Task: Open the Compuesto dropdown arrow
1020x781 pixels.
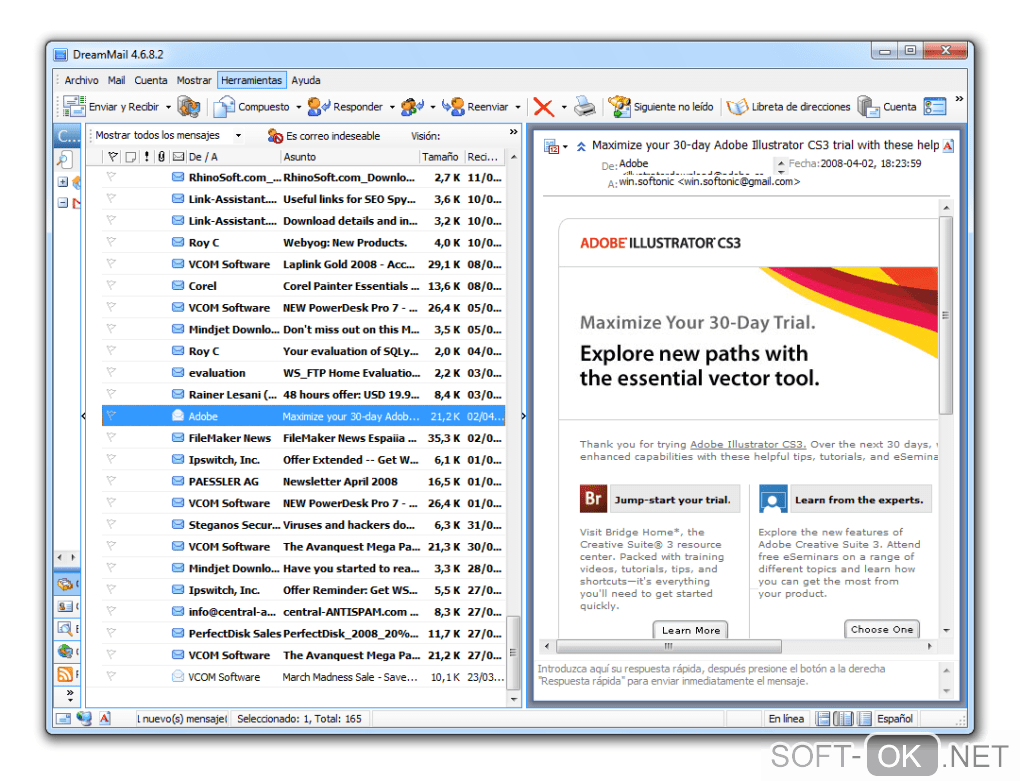Action: (299, 107)
